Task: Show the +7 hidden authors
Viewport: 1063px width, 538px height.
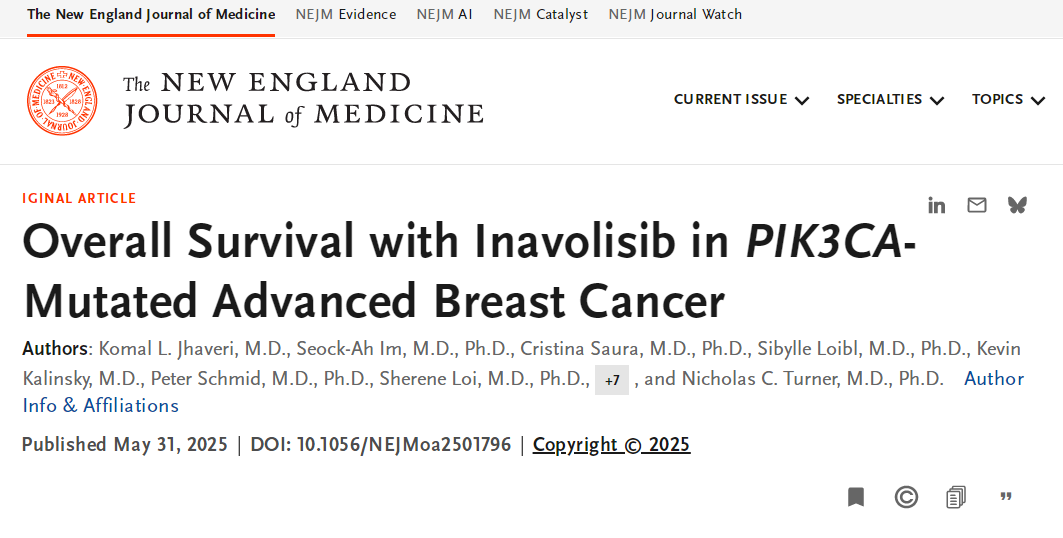Action: pyautogui.click(x=611, y=380)
